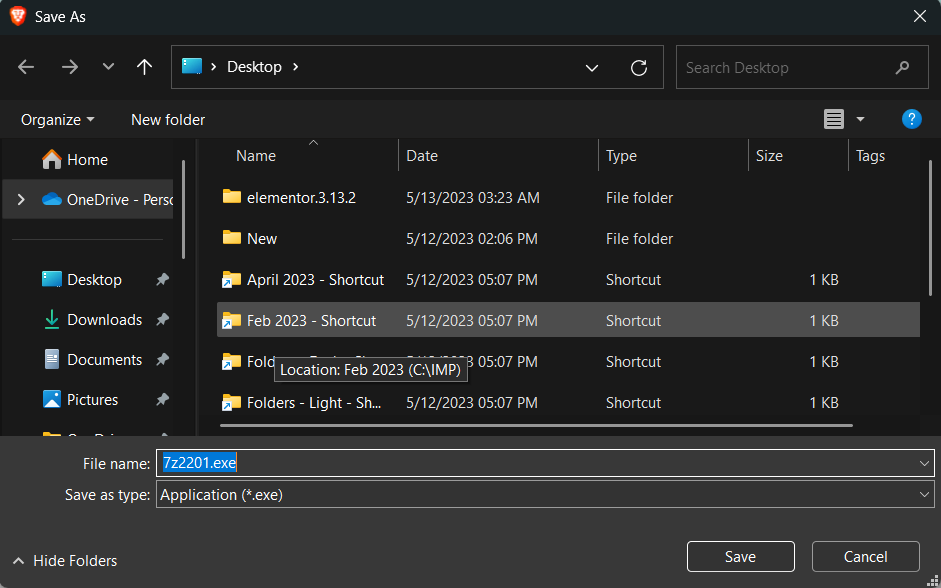The width and height of the screenshot is (941, 588).
Task: Click the search magnifier icon
Action: 903,68
